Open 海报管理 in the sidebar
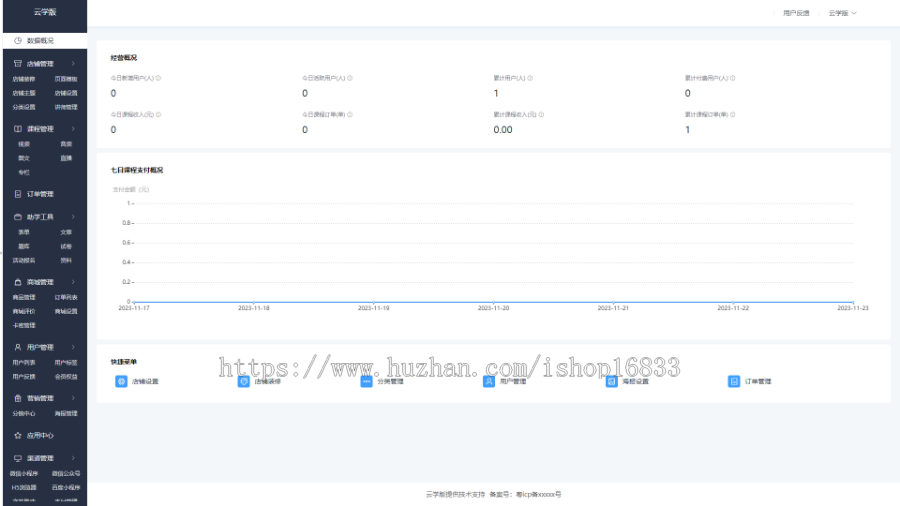 [x=66, y=414]
